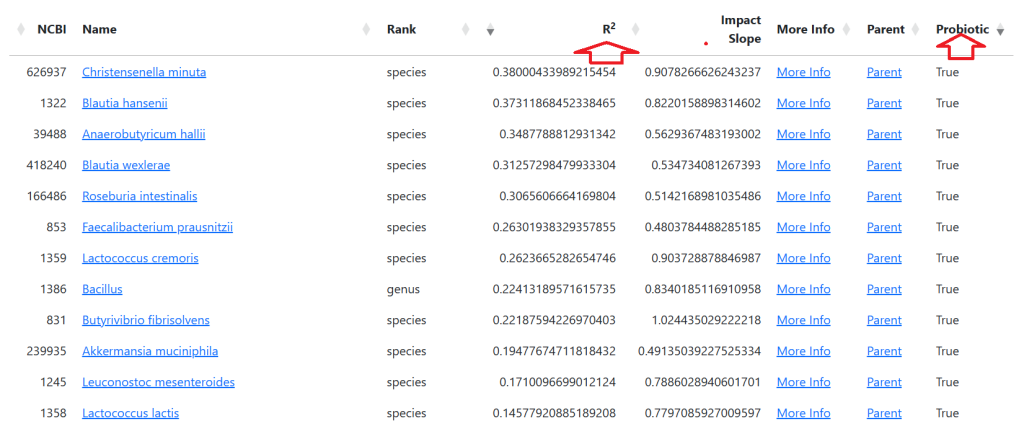Screen dimensions: 1024x434
Task: Click sort arrows just left of Impact Slope
Action: pos(636,30)
